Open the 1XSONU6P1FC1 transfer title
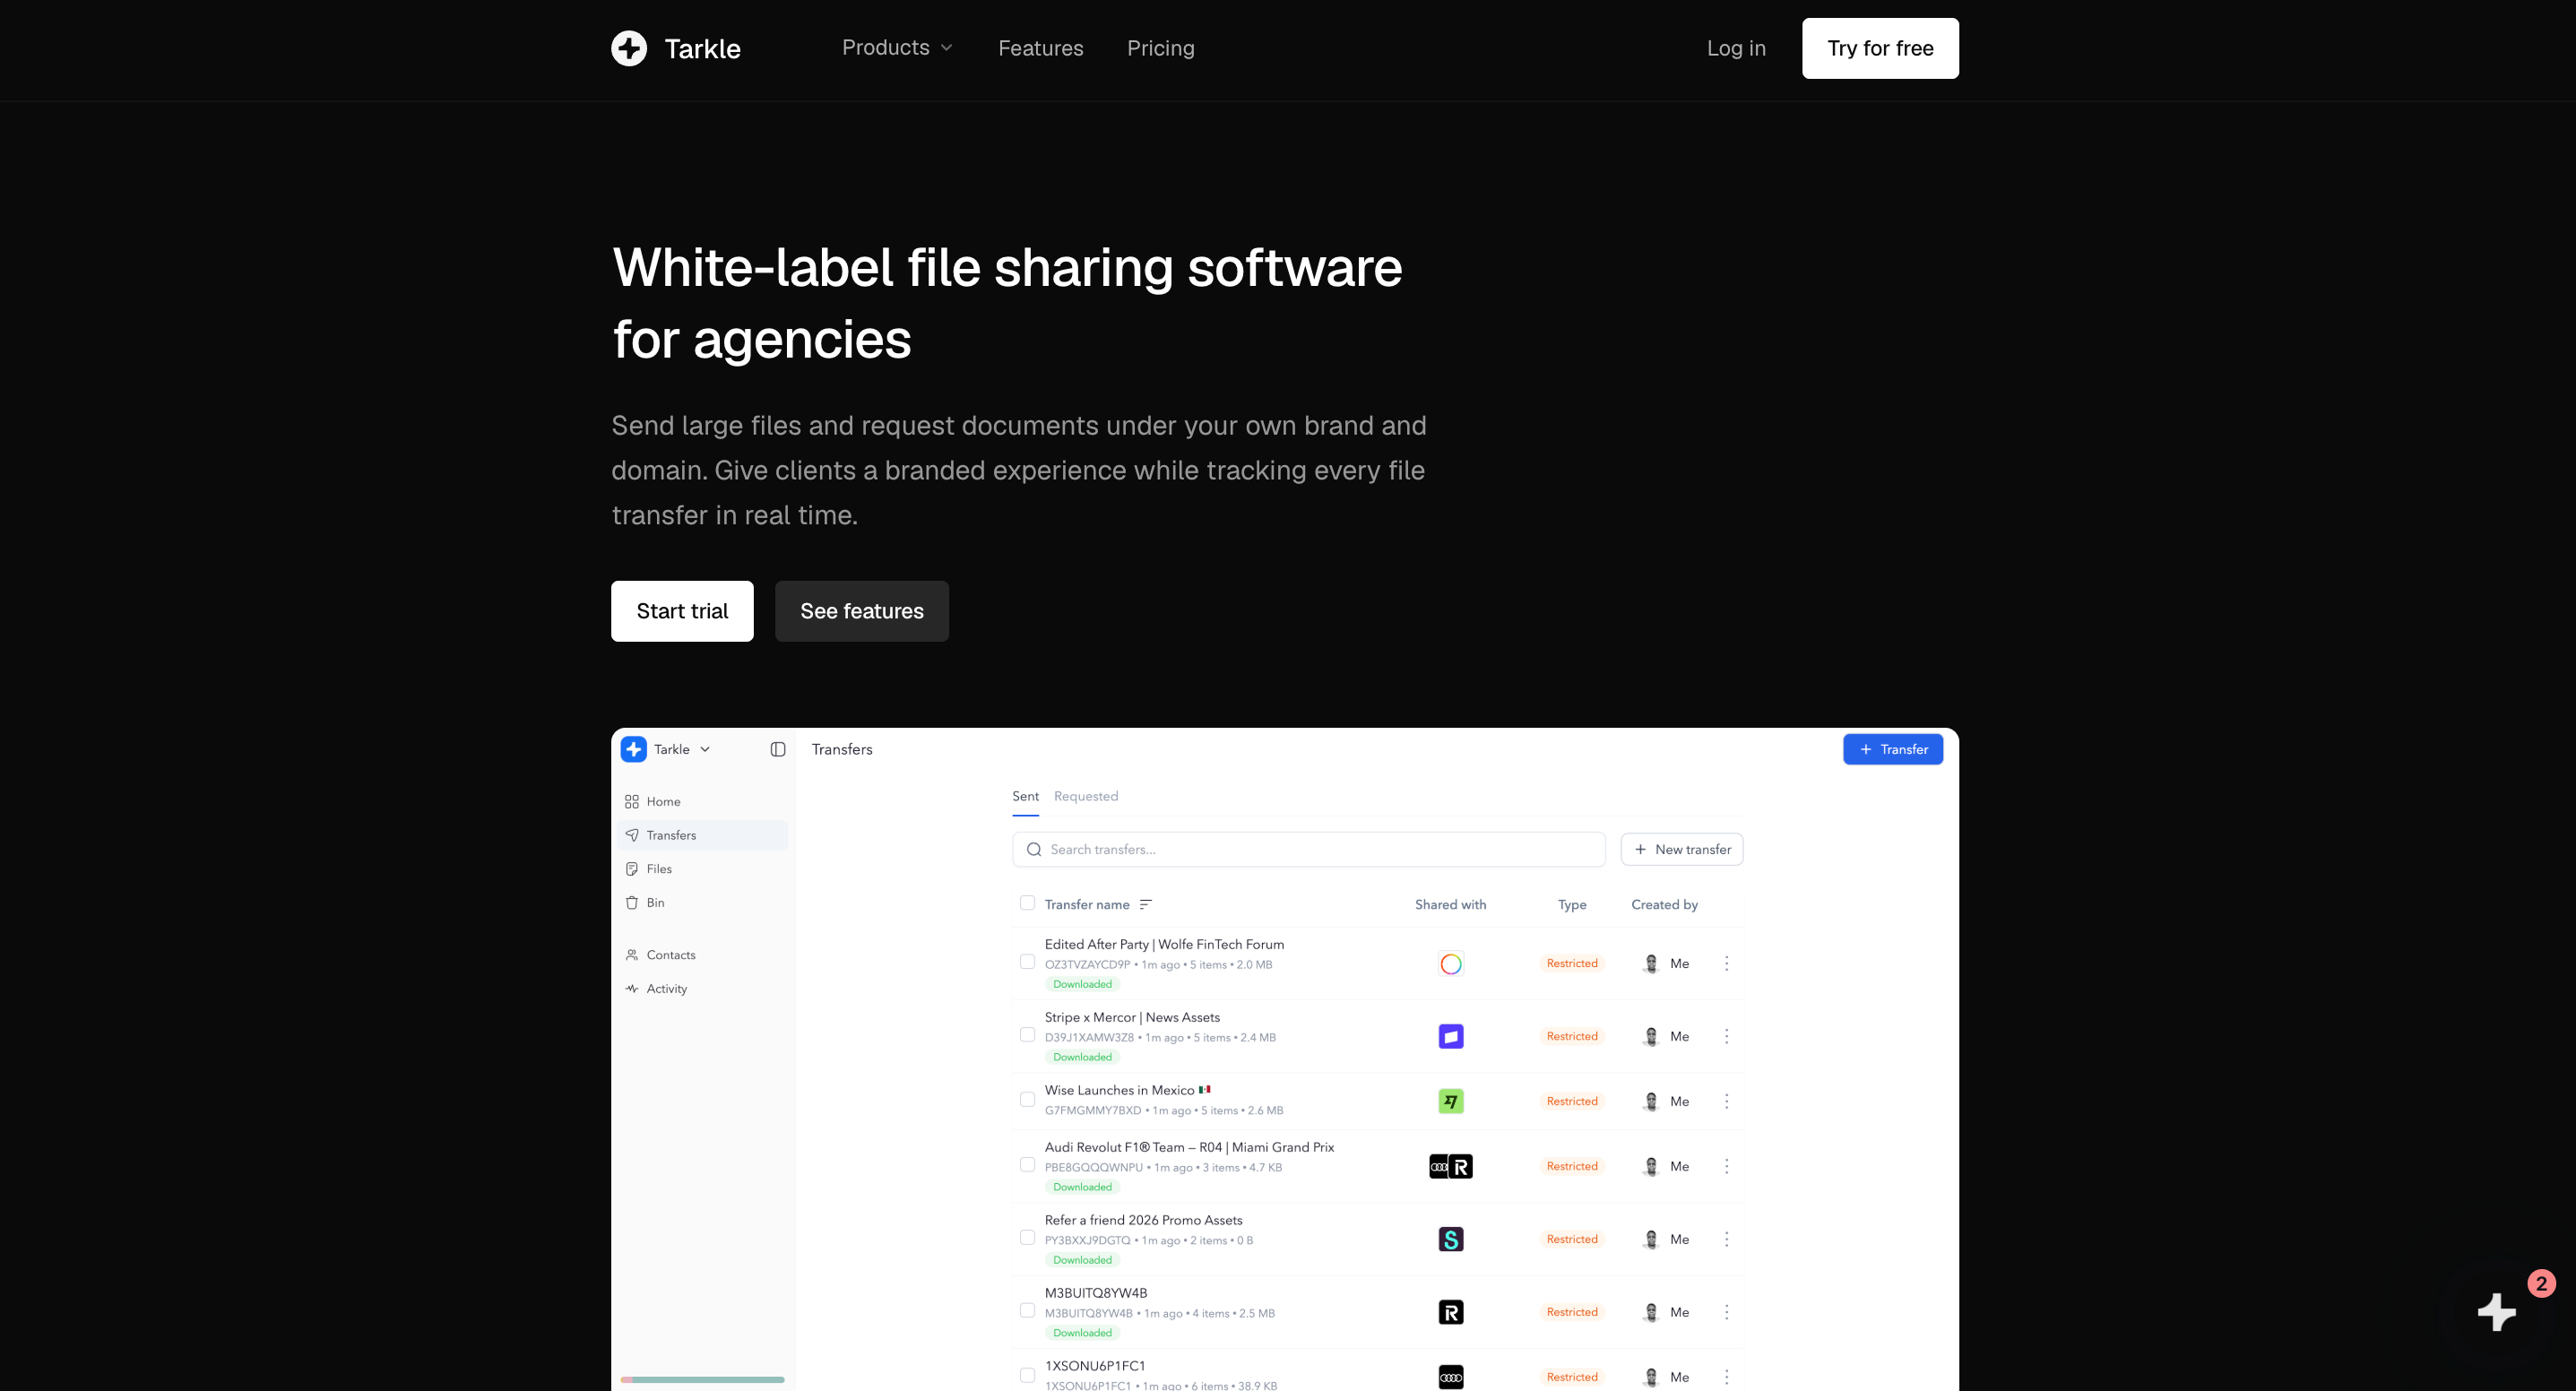 point(1095,1365)
